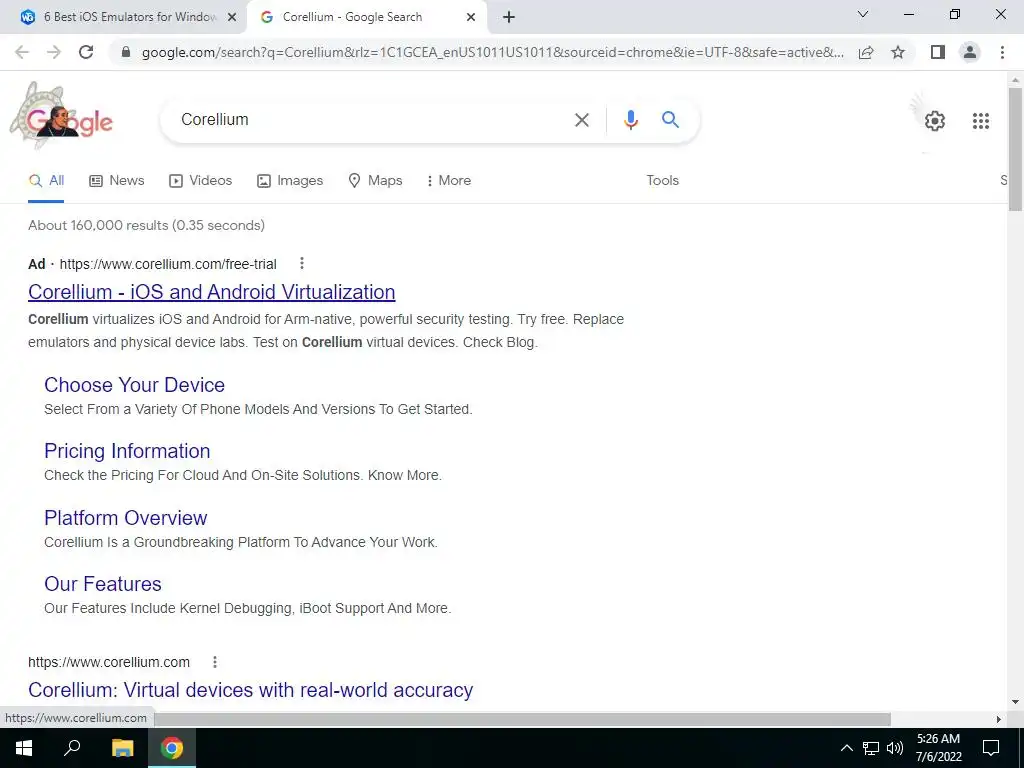Share this page using the share icon

click(866, 52)
